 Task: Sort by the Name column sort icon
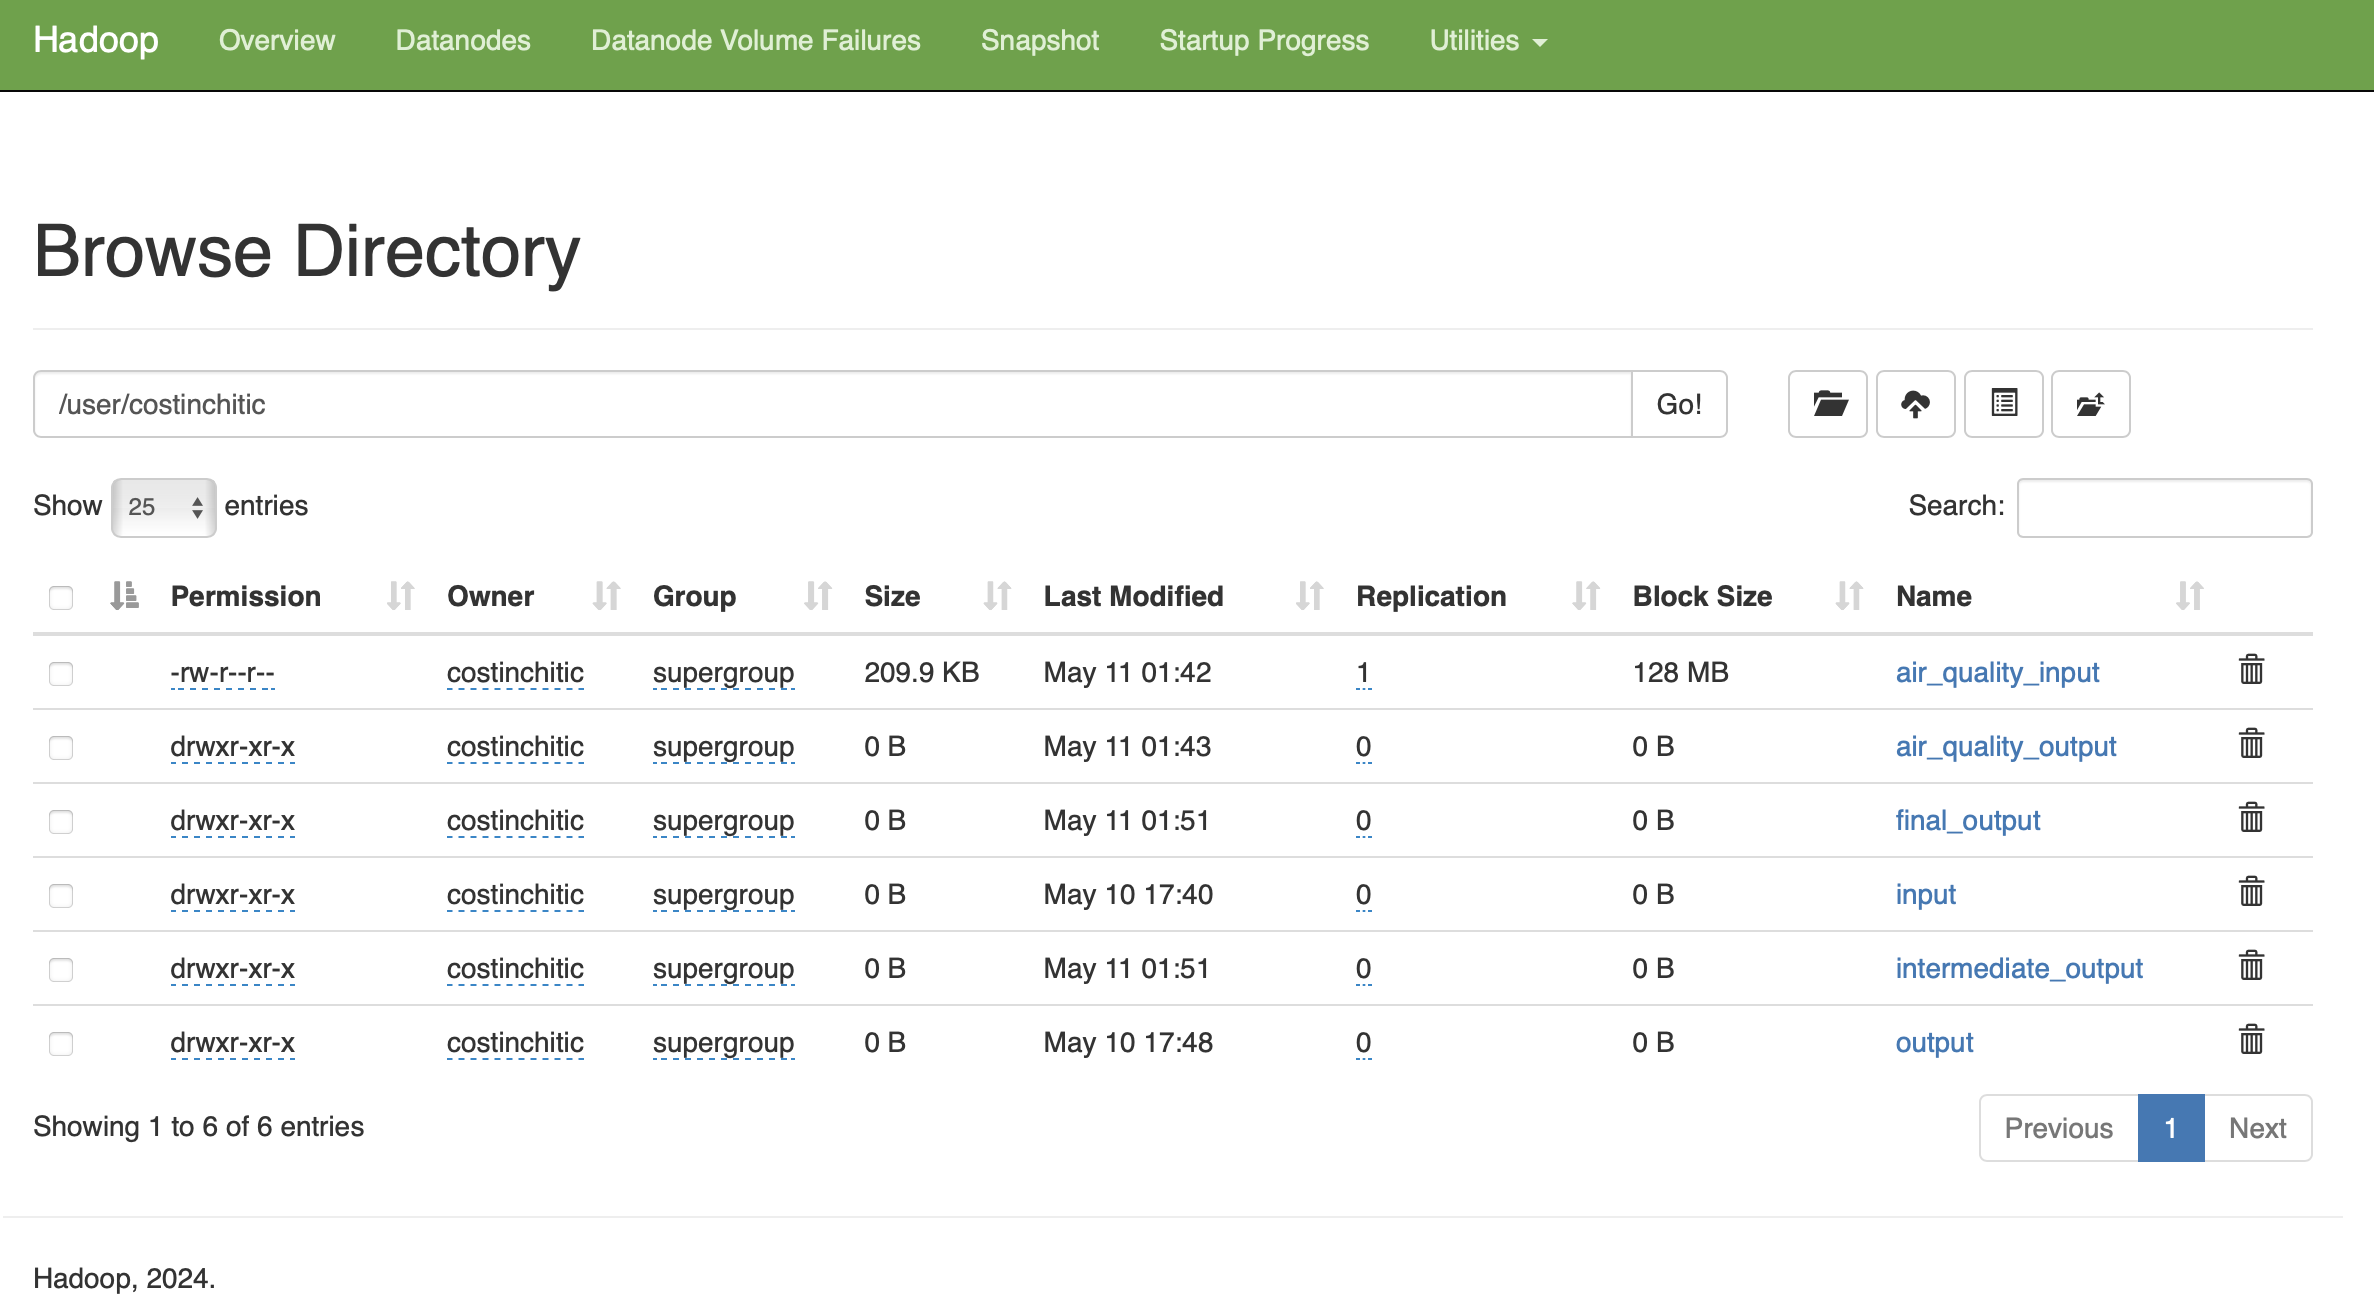[x=2189, y=596]
